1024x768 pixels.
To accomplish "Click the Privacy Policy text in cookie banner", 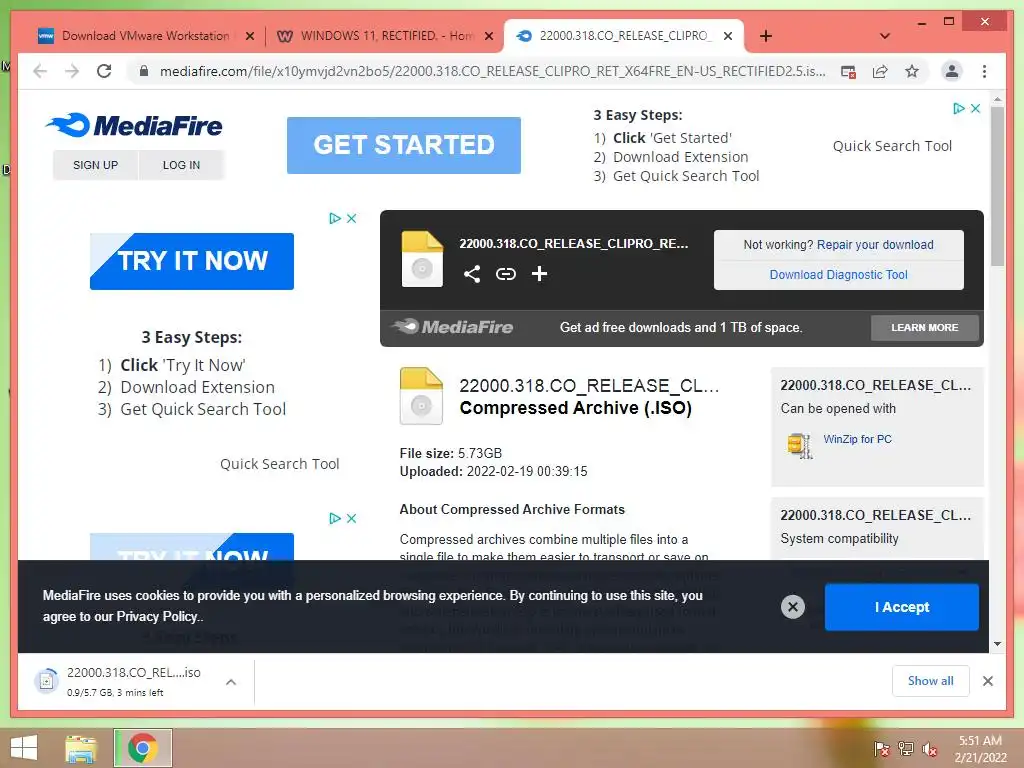I will click(156, 616).
